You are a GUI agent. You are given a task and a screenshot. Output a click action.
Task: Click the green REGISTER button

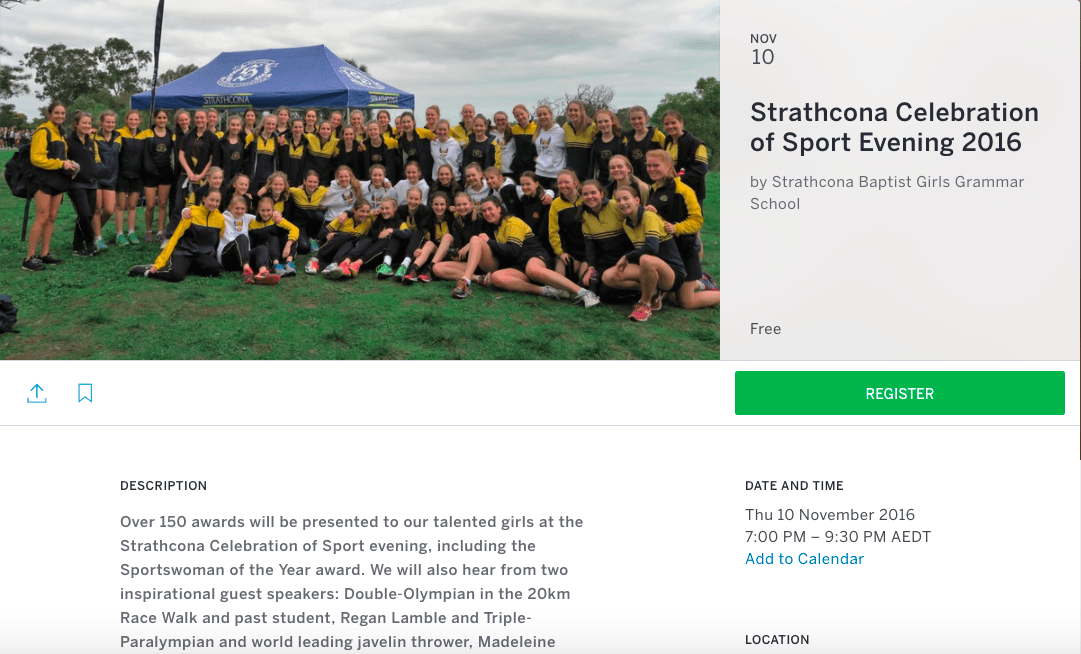[900, 393]
